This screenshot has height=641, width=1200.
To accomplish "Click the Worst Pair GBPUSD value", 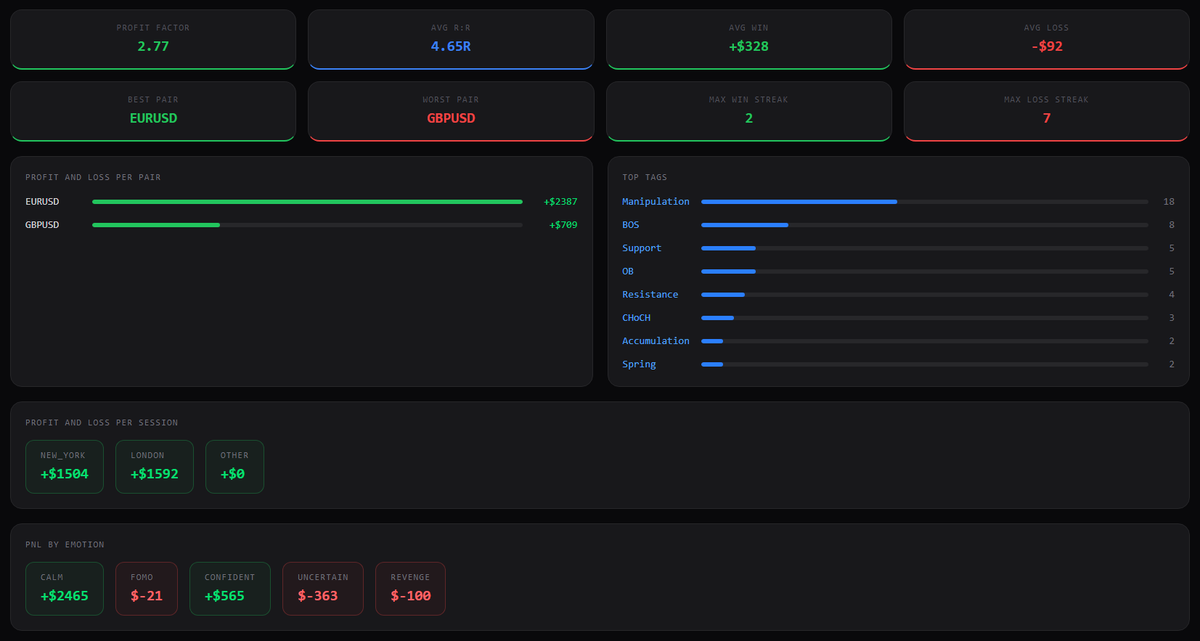I will 451,118.
